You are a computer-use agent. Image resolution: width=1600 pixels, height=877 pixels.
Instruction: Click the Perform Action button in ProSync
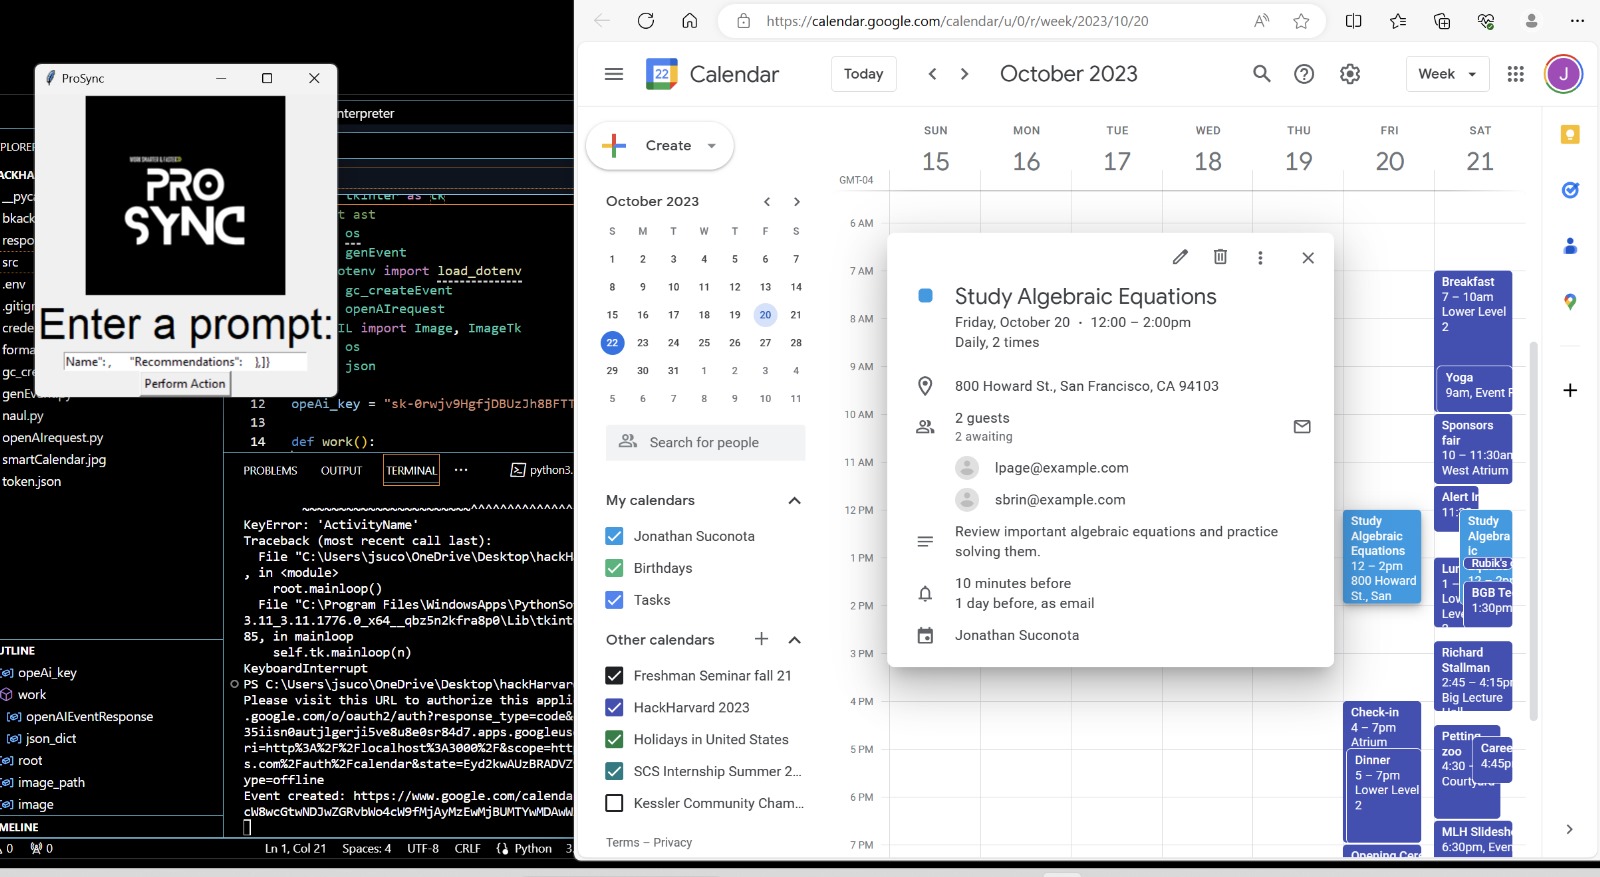[185, 383]
